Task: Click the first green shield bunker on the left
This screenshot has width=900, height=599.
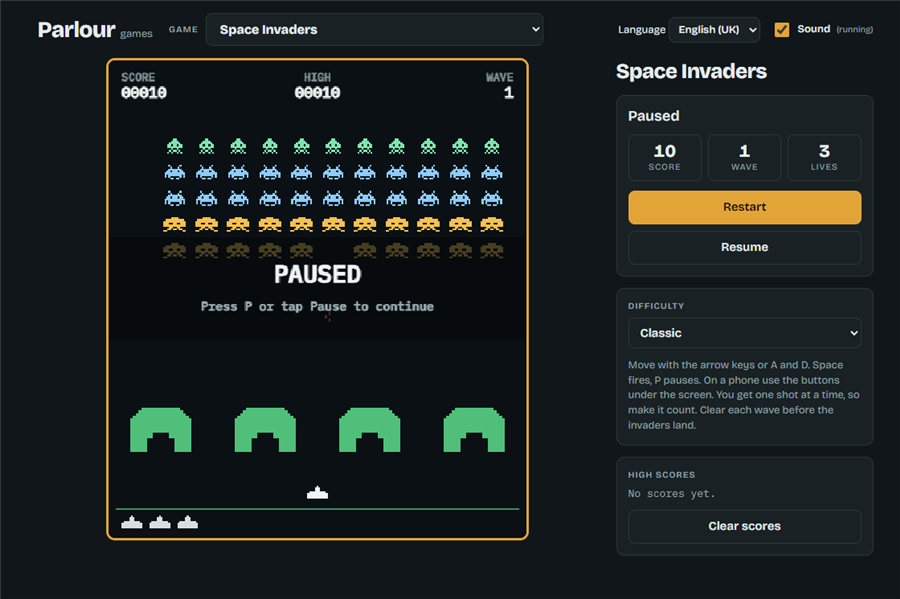Action: [161, 430]
